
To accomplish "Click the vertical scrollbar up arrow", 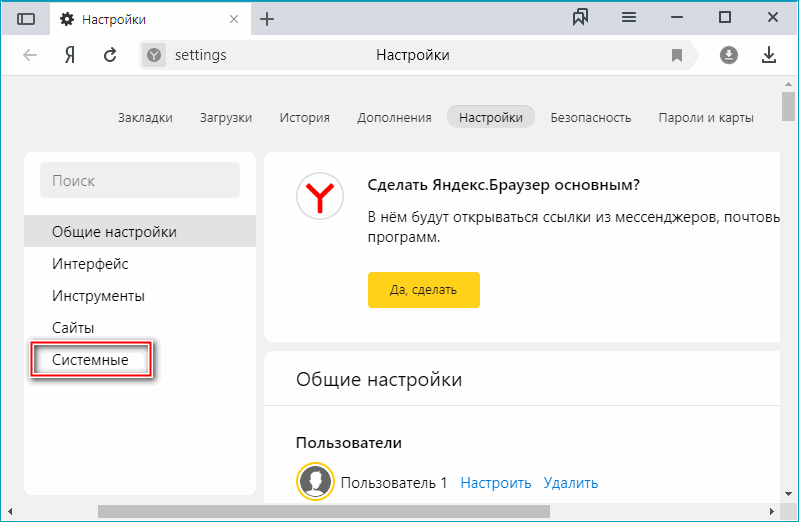I will (788, 84).
